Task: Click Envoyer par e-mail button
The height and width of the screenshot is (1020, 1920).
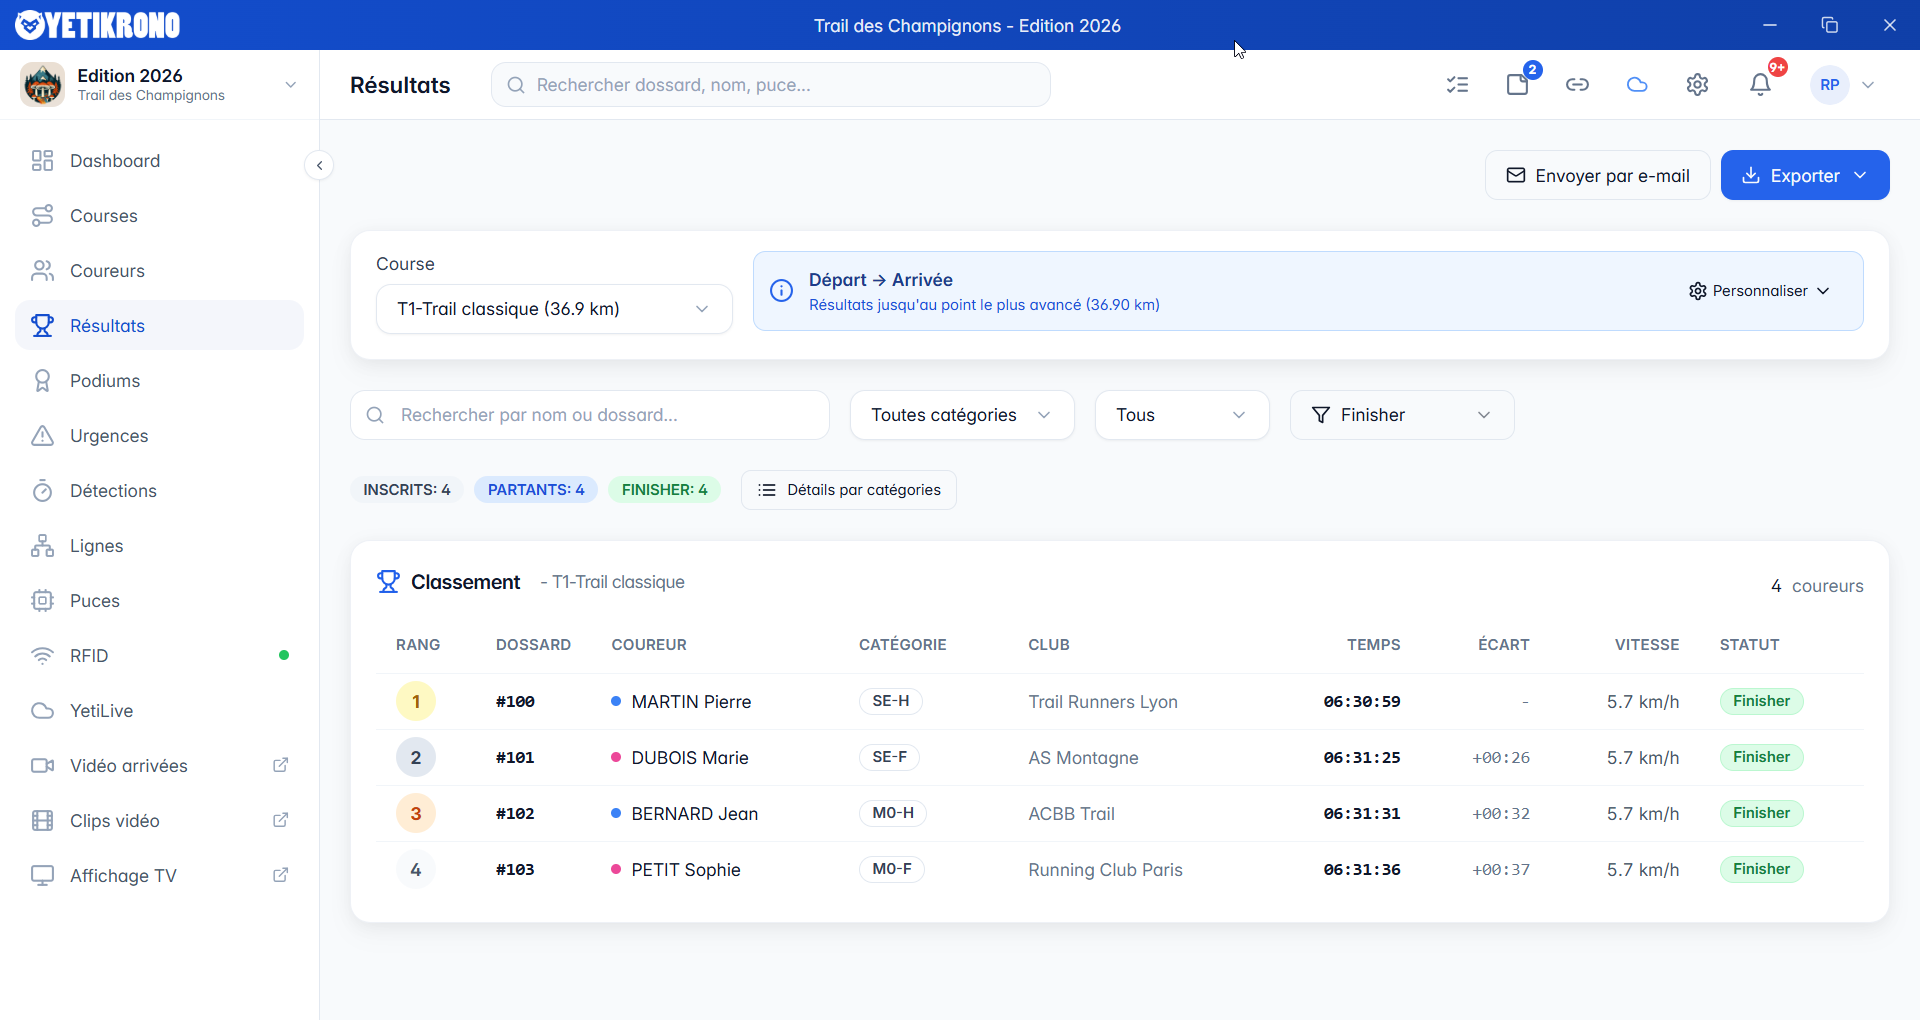Action: (x=1597, y=176)
